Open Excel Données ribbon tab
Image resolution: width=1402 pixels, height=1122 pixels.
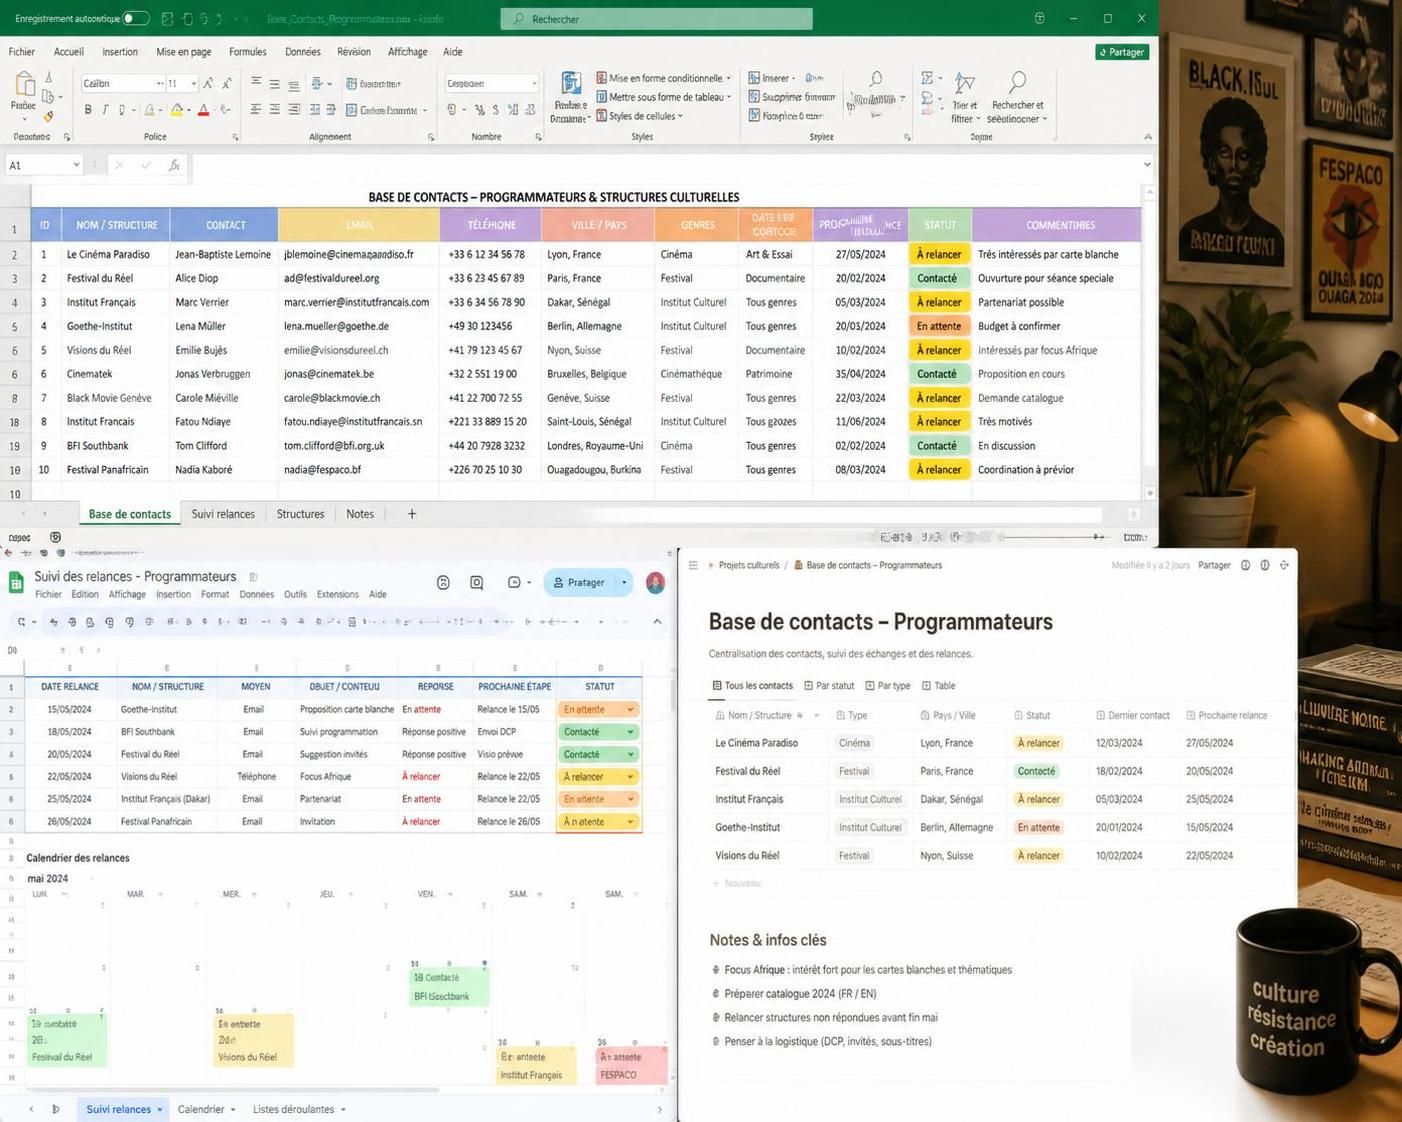pos(303,52)
